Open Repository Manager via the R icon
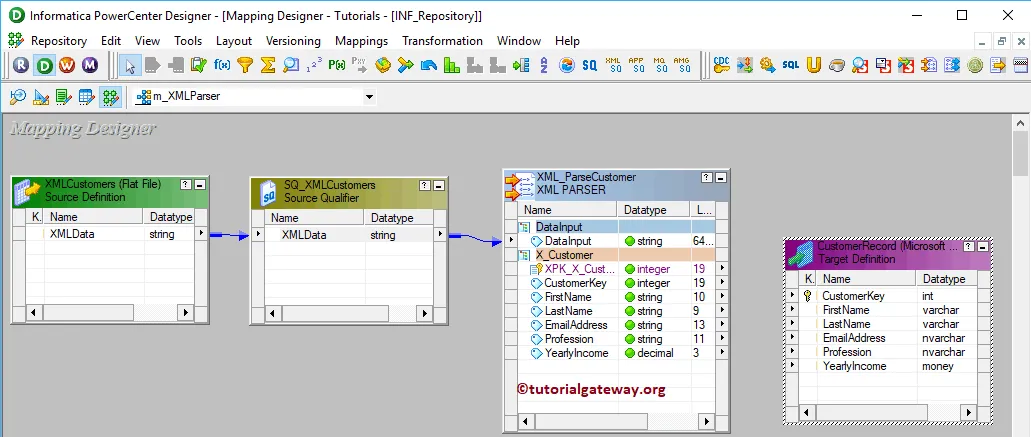The height and width of the screenshot is (437, 1031). [21, 65]
